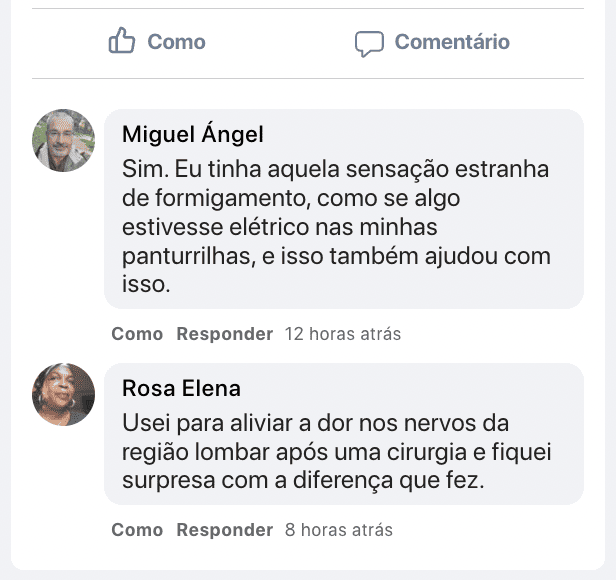Like Rosa Elena's comment via "Como"

[137, 530]
